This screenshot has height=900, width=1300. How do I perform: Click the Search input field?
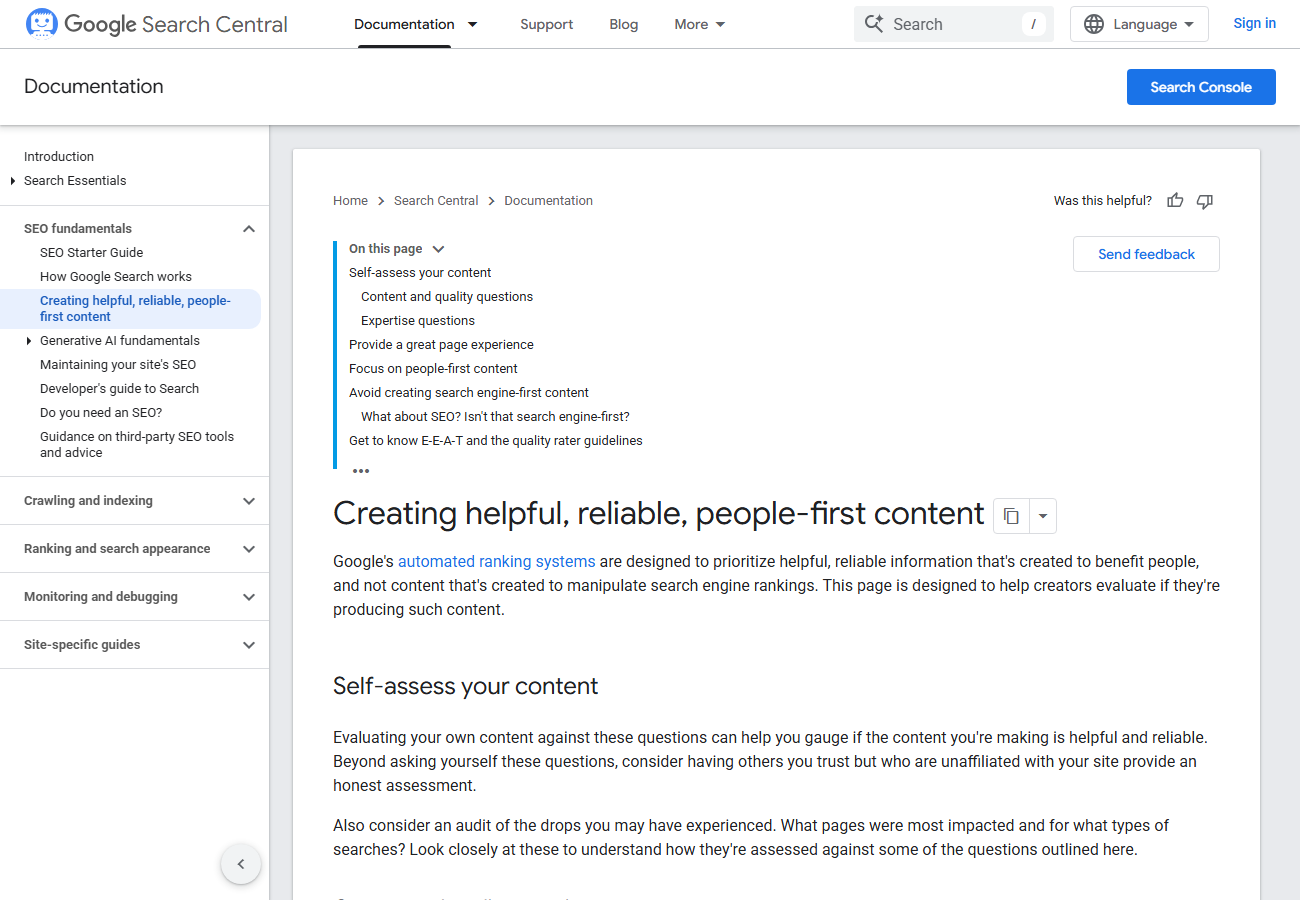click(x=954, y=24)
